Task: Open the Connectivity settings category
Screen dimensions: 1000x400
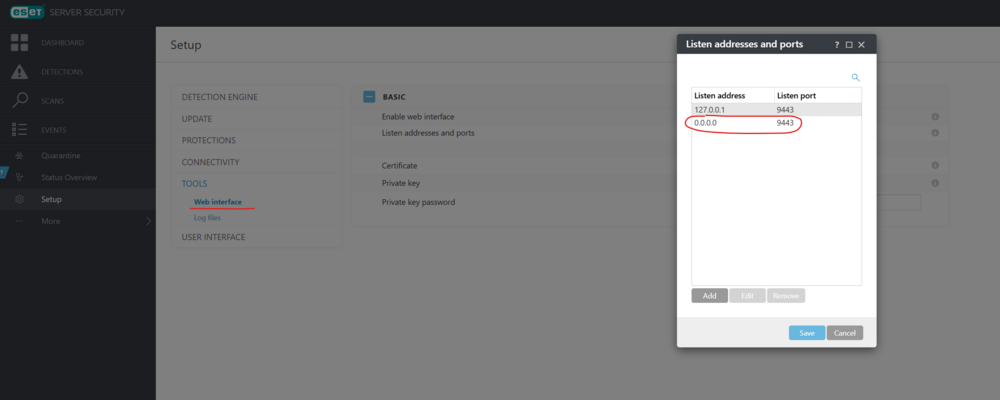Action: point(210,162)
